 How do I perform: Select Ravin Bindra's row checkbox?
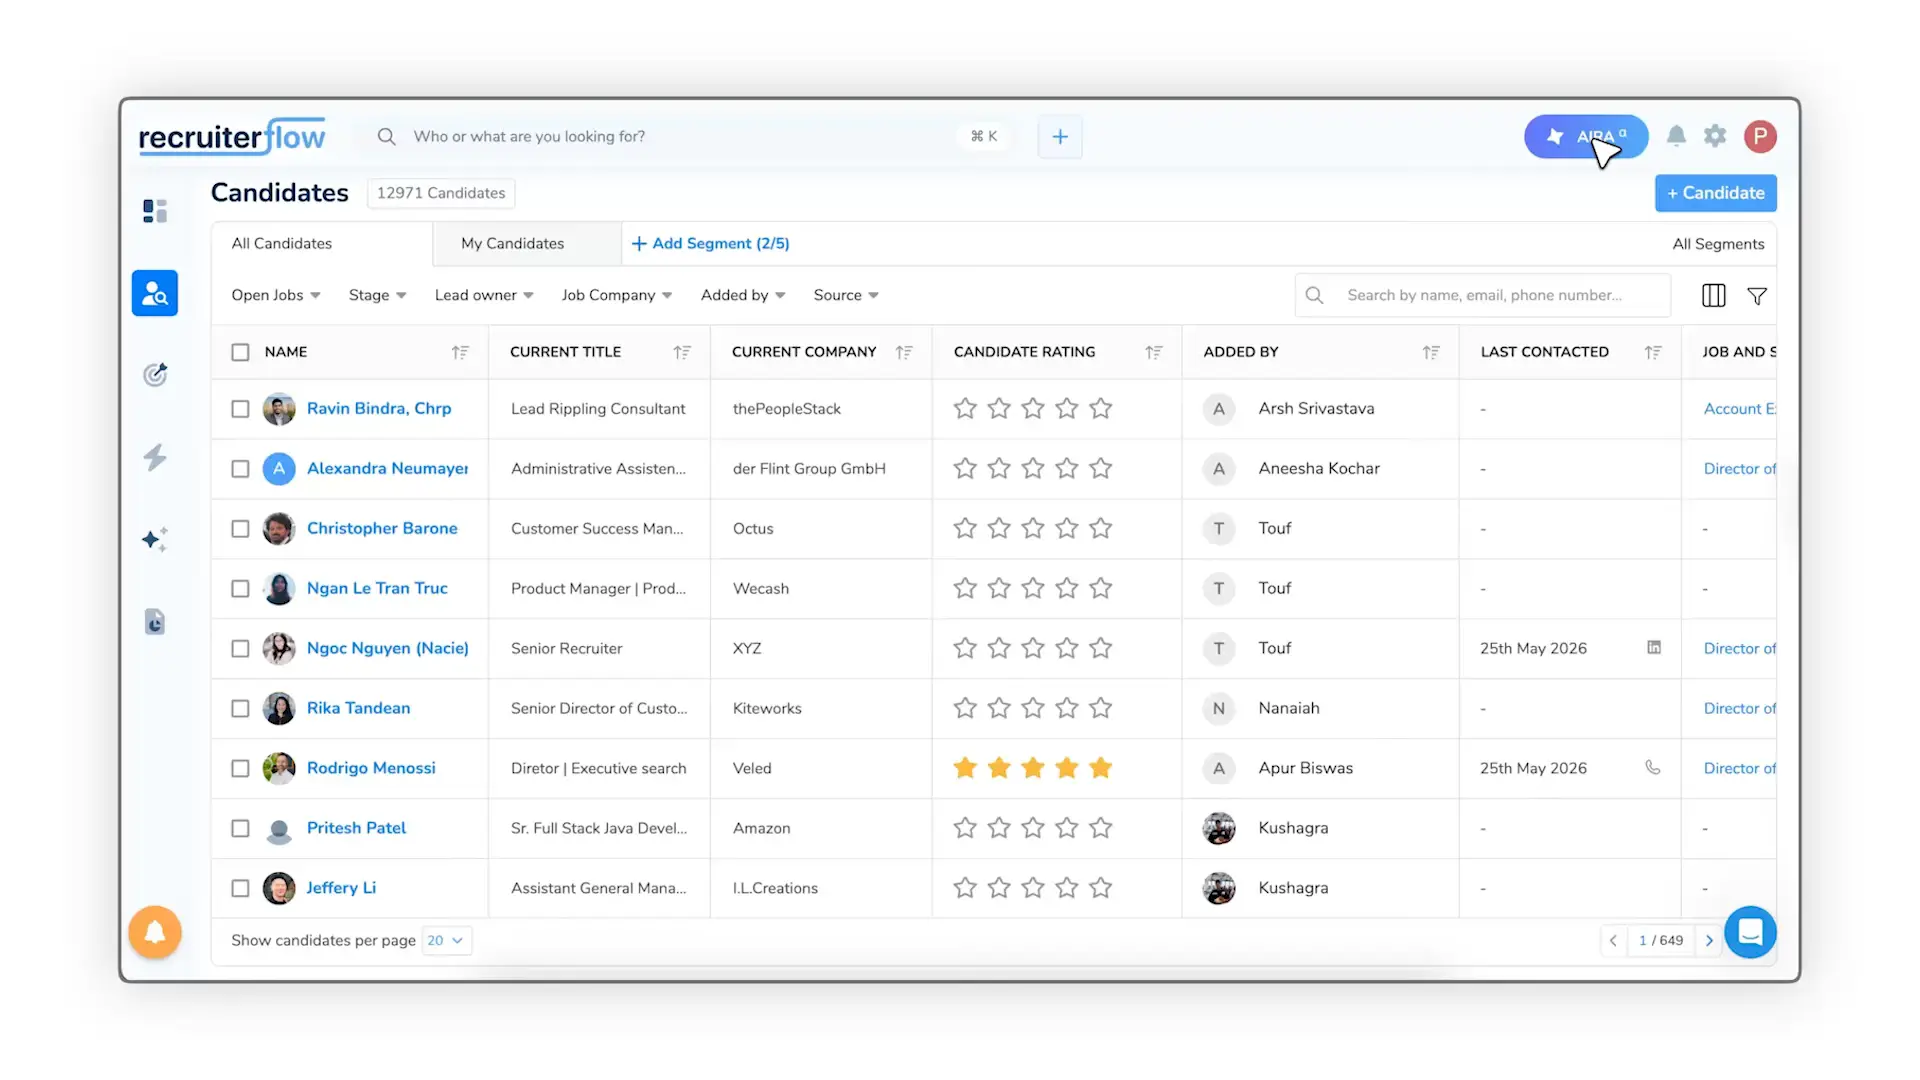(x=240, y=409)
